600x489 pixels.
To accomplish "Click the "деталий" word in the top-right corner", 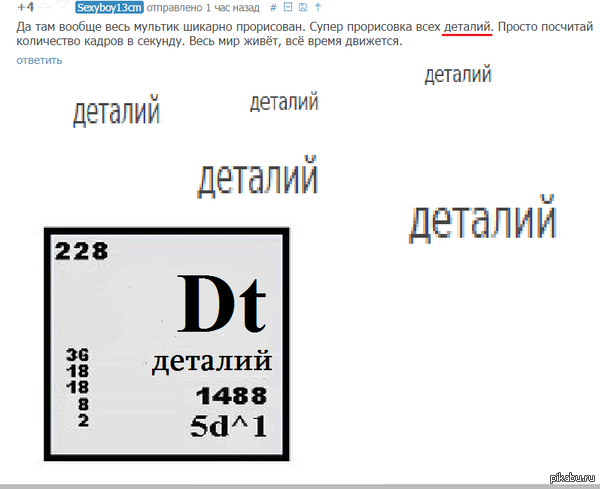I will coord(457,75).
